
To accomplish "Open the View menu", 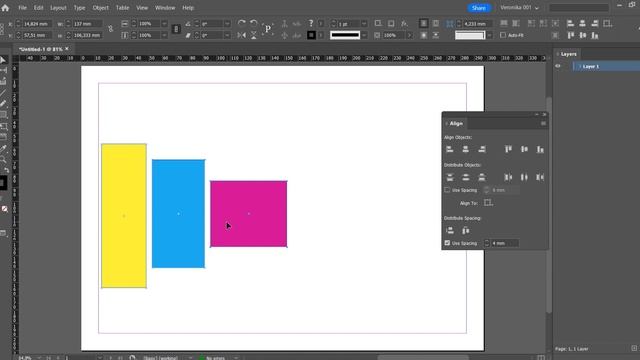I will pyautogui.click(x=142, y=8).
